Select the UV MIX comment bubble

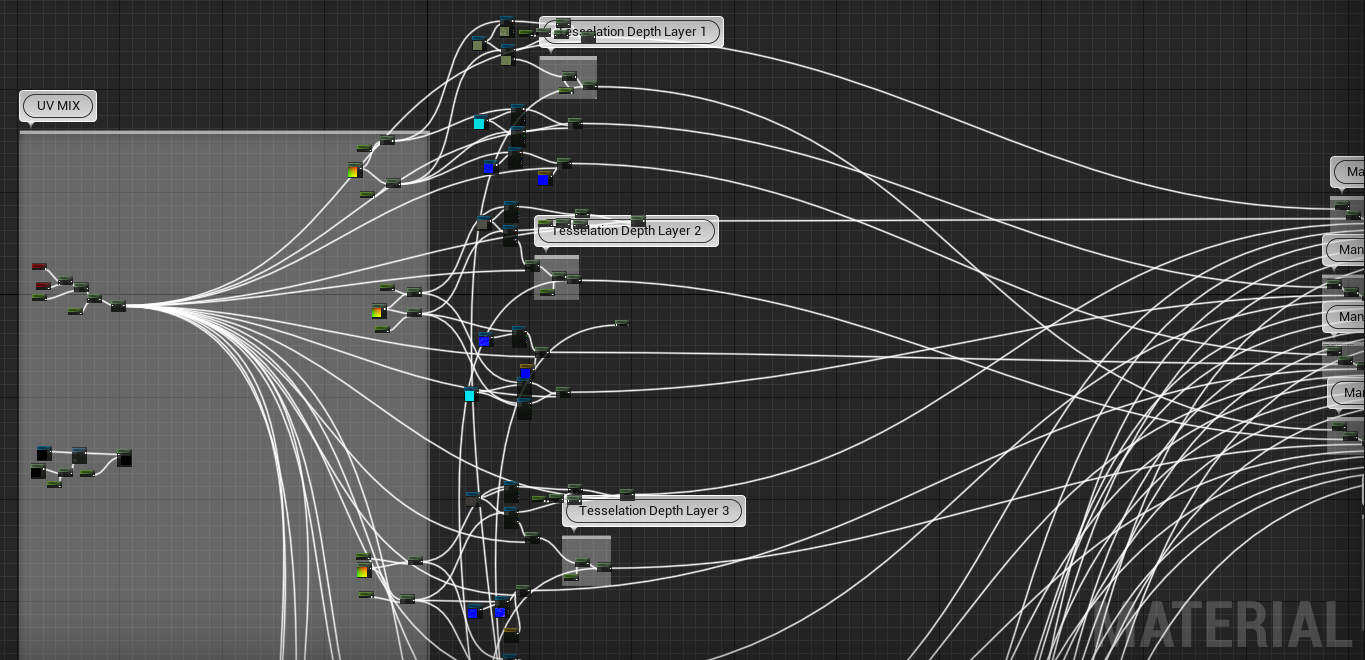[58, 106]
